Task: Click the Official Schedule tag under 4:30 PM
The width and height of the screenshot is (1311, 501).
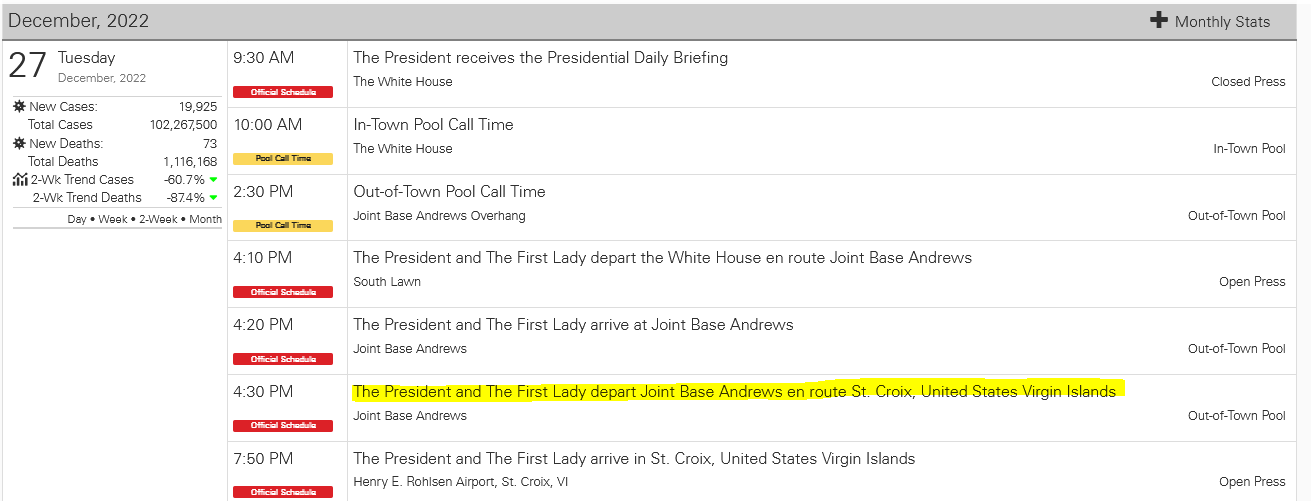Action: click(283, 425)
